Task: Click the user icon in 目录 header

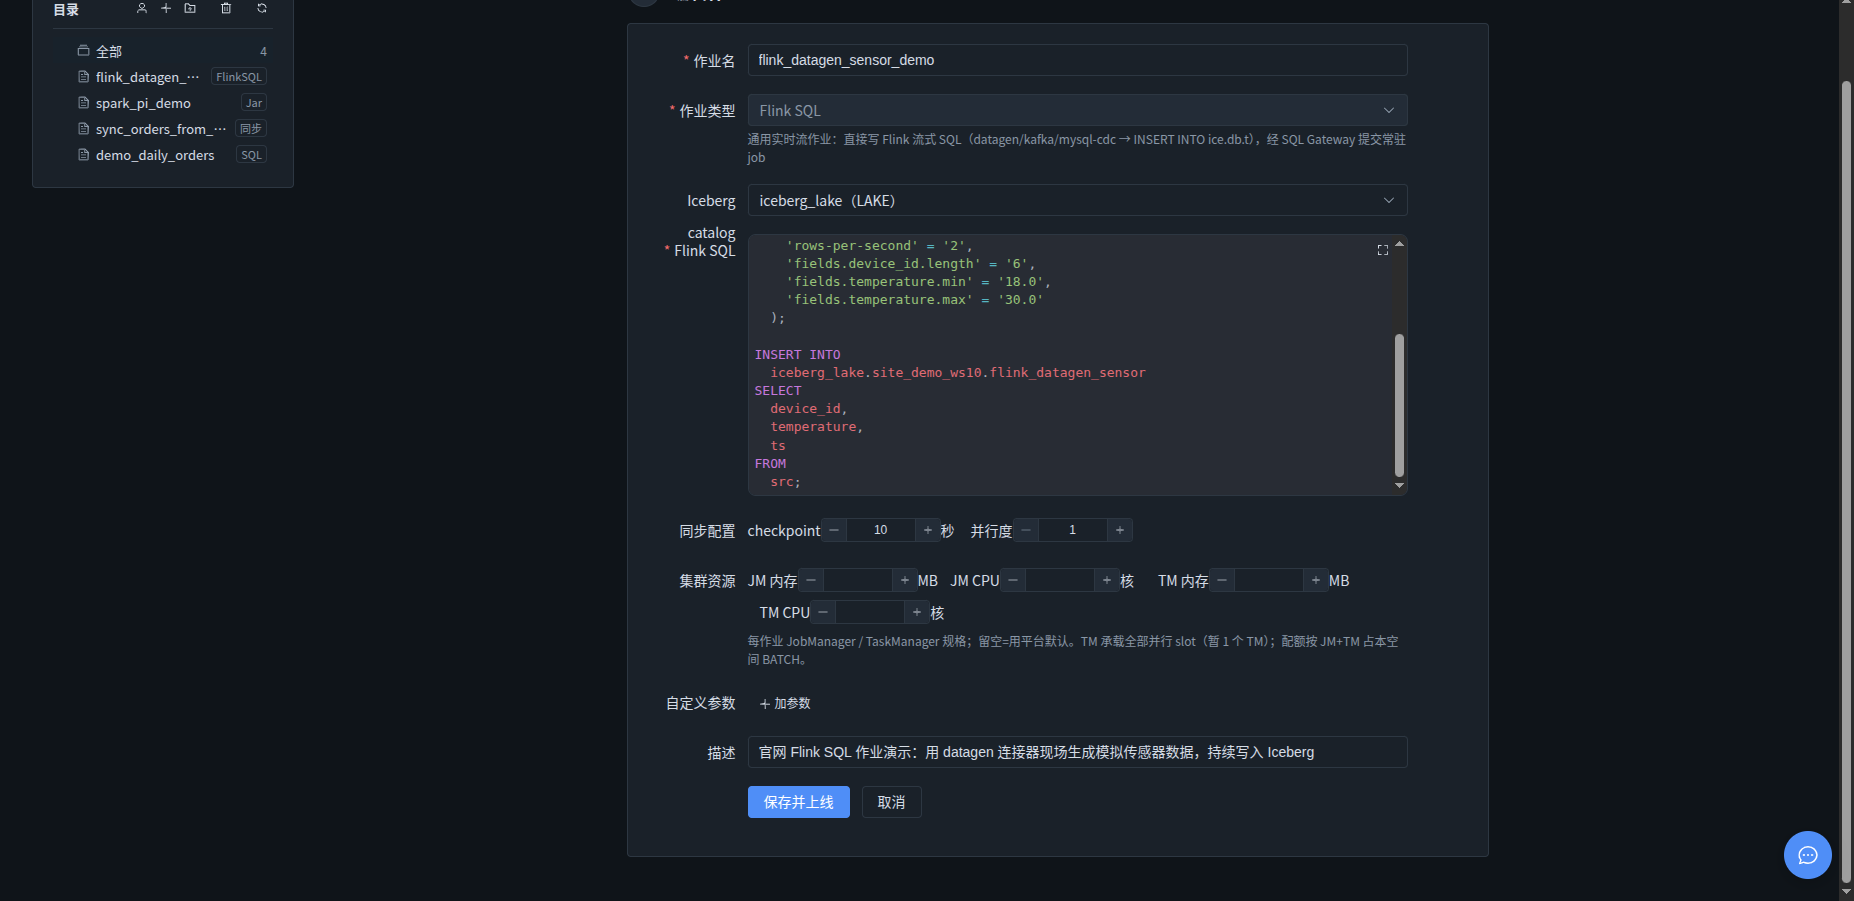Action: 142,8
